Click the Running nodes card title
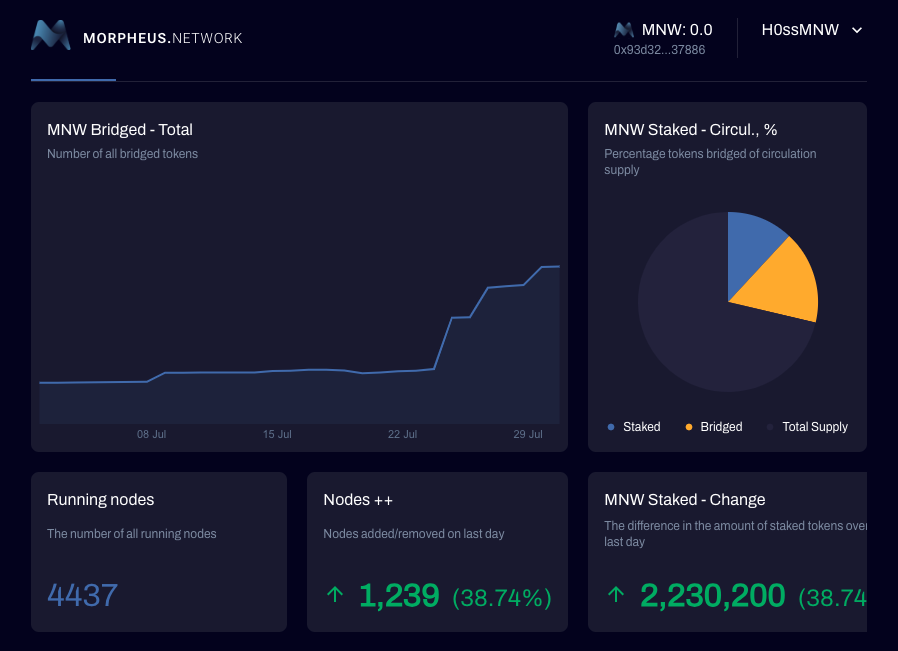Image resolution: width=898 pixels, height=651 pixels. point(101,500)
